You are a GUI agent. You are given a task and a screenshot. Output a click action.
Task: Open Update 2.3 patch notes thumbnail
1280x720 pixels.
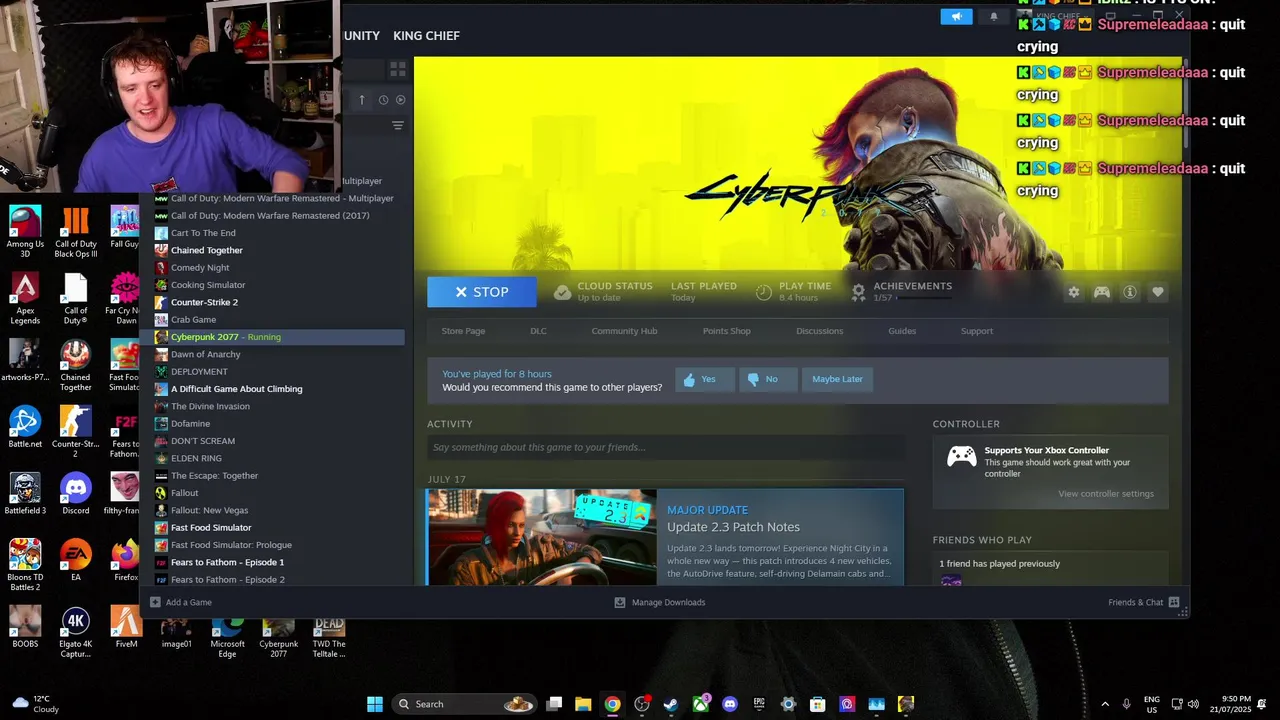pos(541,537)
